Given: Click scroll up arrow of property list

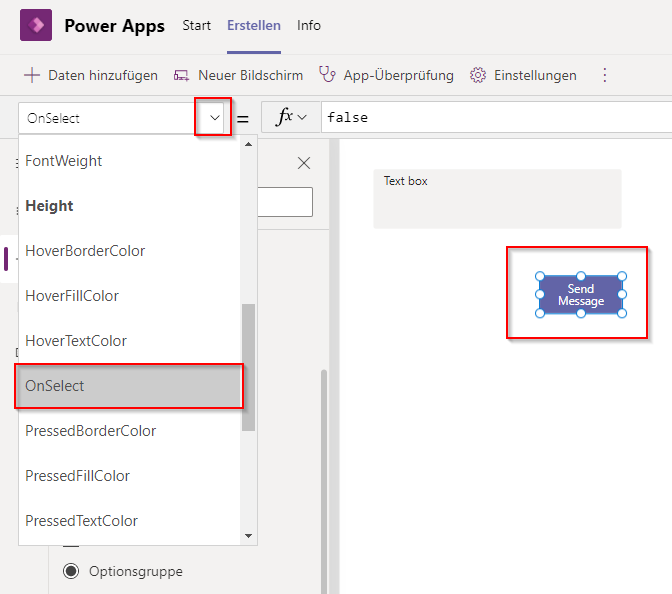Looking at the screenshot, I should click(249, 144).
